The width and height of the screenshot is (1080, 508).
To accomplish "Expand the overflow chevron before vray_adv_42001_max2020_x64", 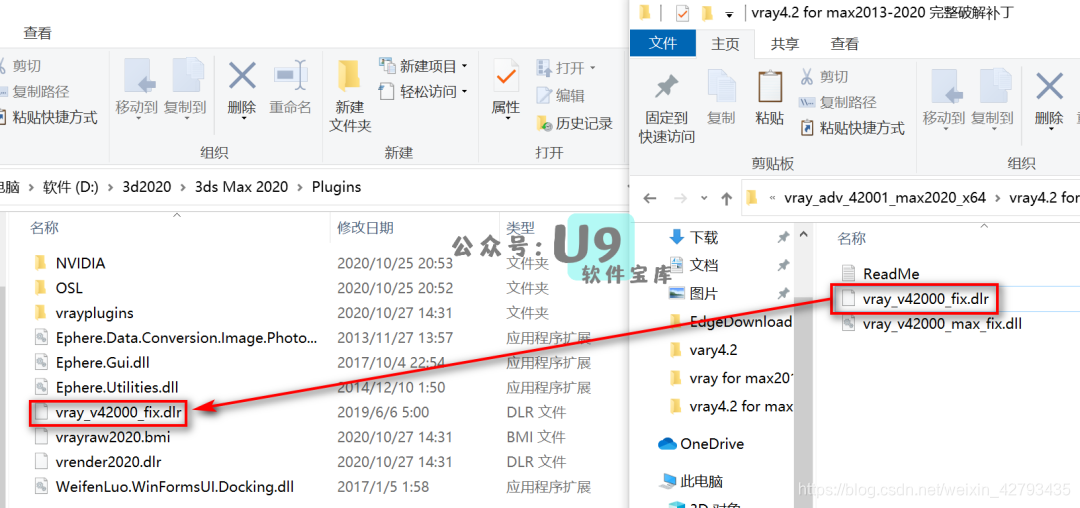I will 773,198.
